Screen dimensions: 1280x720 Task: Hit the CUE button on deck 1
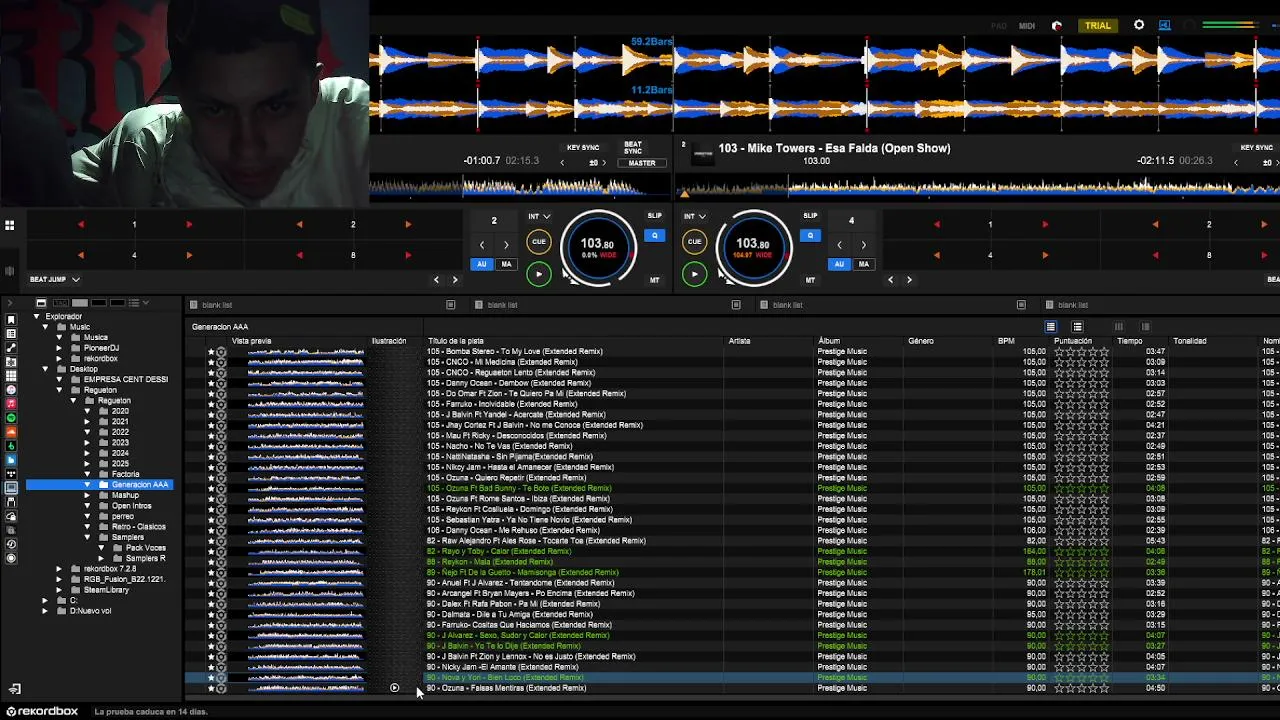(538, 241)
